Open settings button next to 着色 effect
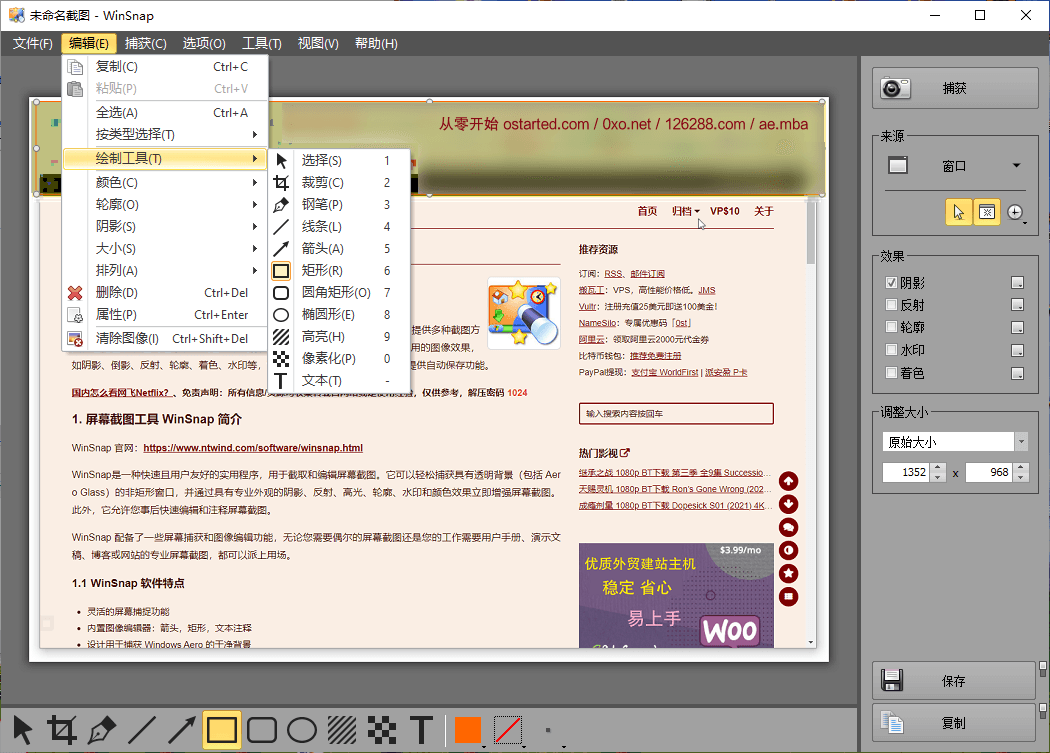 tap(1017, 373)
